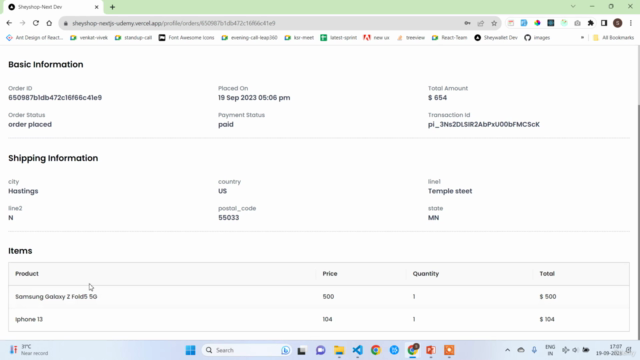The height and width of the screenshot is (360, 640).
Task: Open the venkat-vivek bookmark
Action: pyautogui.click(x=89, y=38)
